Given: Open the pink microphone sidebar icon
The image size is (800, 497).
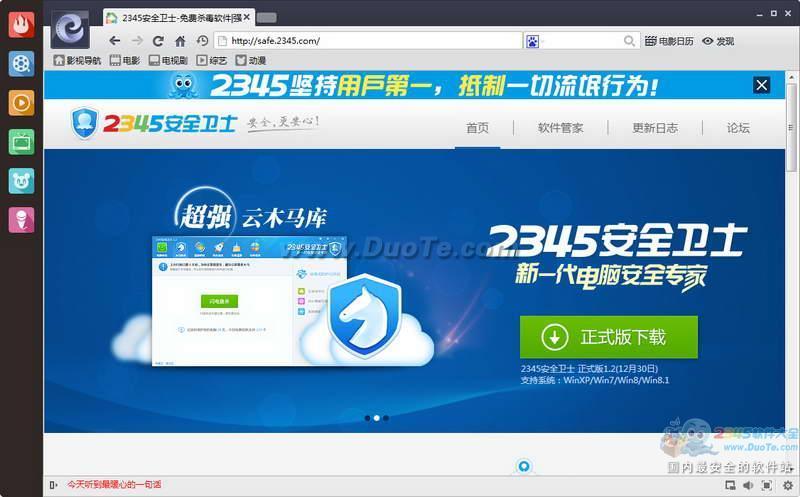Looking at the screenshot, I should pyautogui.click(x=21, y=220).
